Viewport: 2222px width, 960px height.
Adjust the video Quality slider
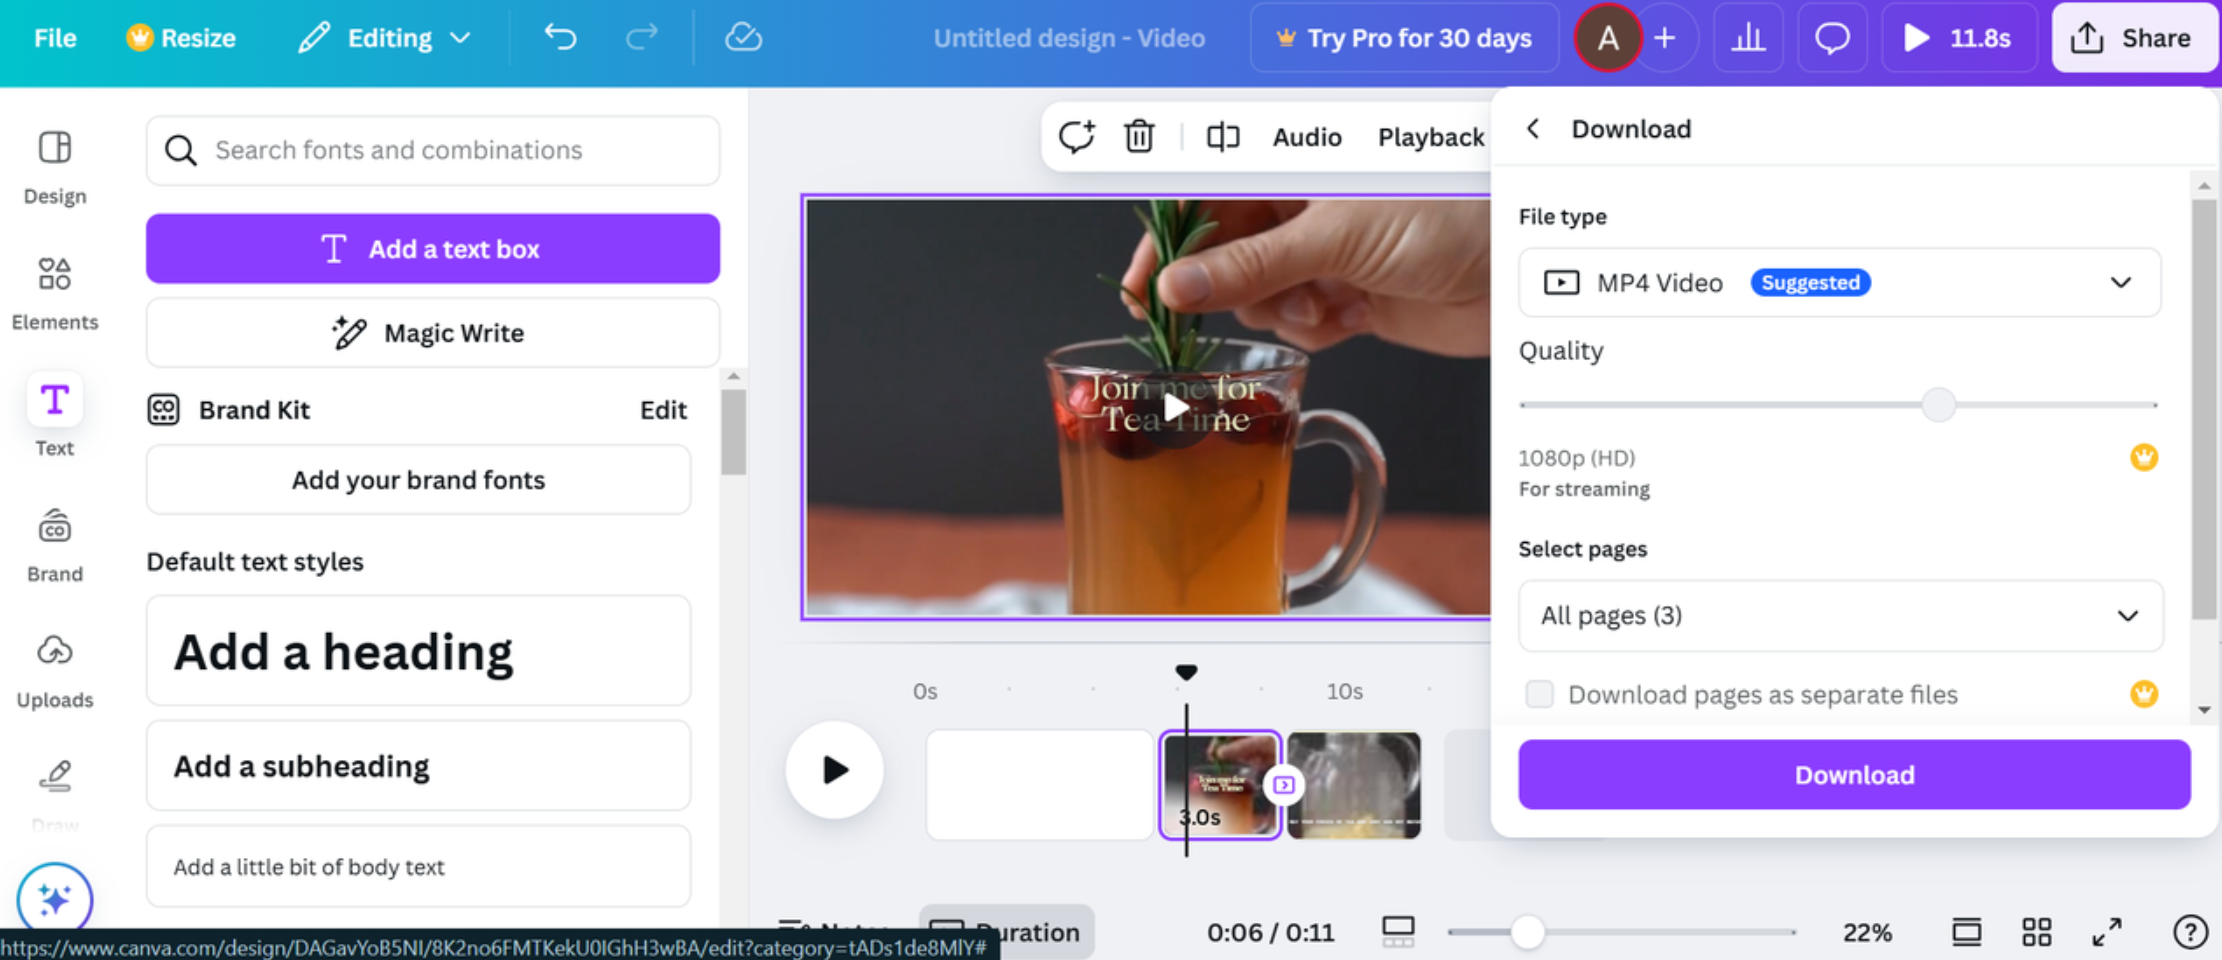[x=1939, y=405]
